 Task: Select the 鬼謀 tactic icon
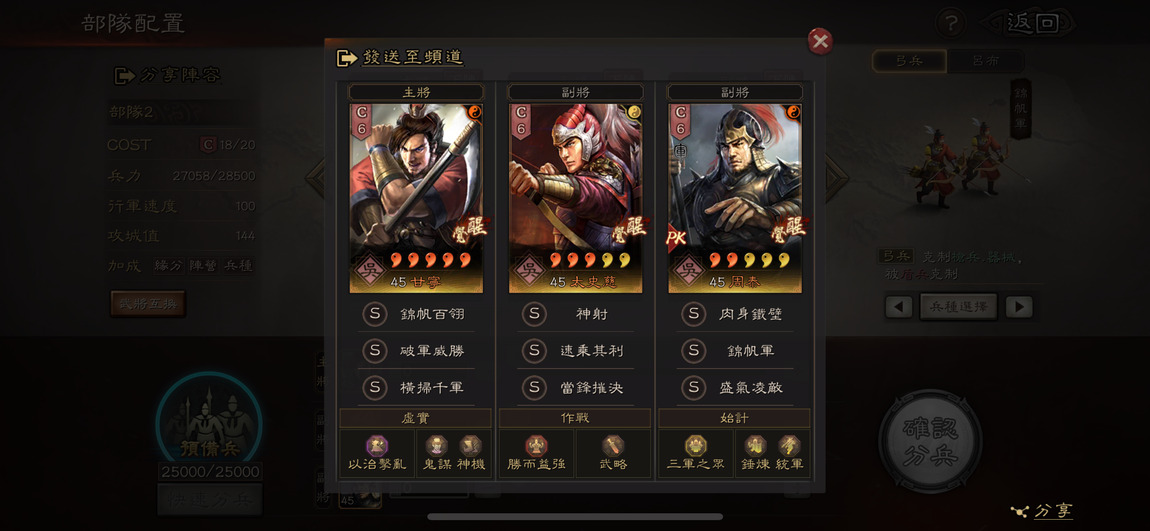click(435, 446)
